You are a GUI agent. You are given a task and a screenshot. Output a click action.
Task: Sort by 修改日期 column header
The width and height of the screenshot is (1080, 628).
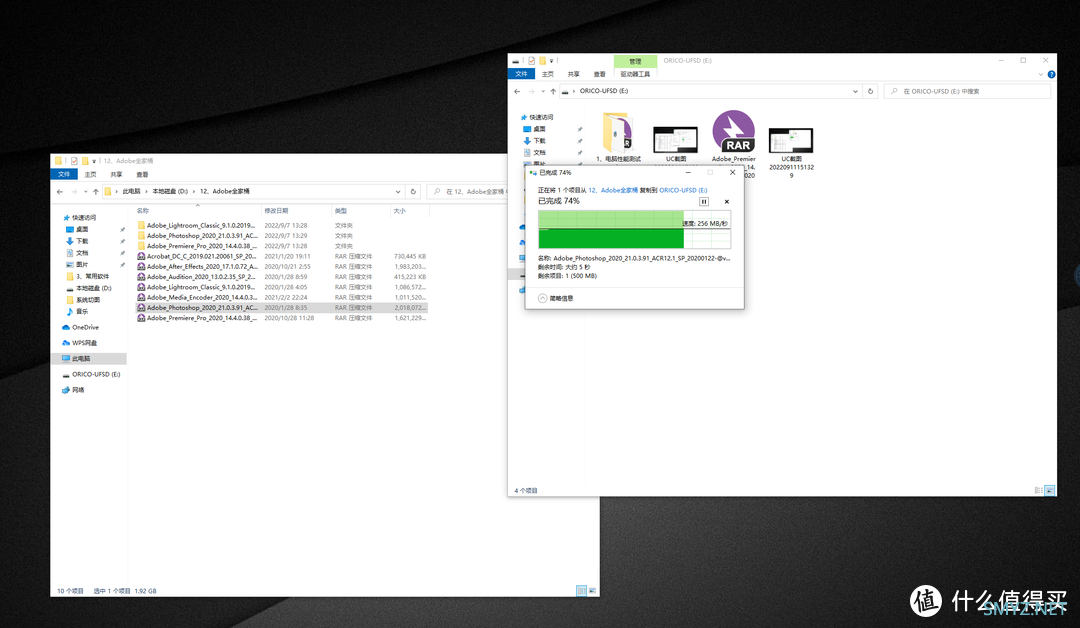(x=297, y=211)
